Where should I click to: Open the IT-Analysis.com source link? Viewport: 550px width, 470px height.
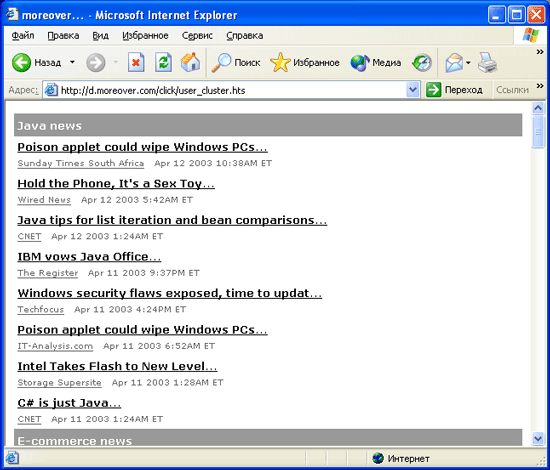(55, 346)
